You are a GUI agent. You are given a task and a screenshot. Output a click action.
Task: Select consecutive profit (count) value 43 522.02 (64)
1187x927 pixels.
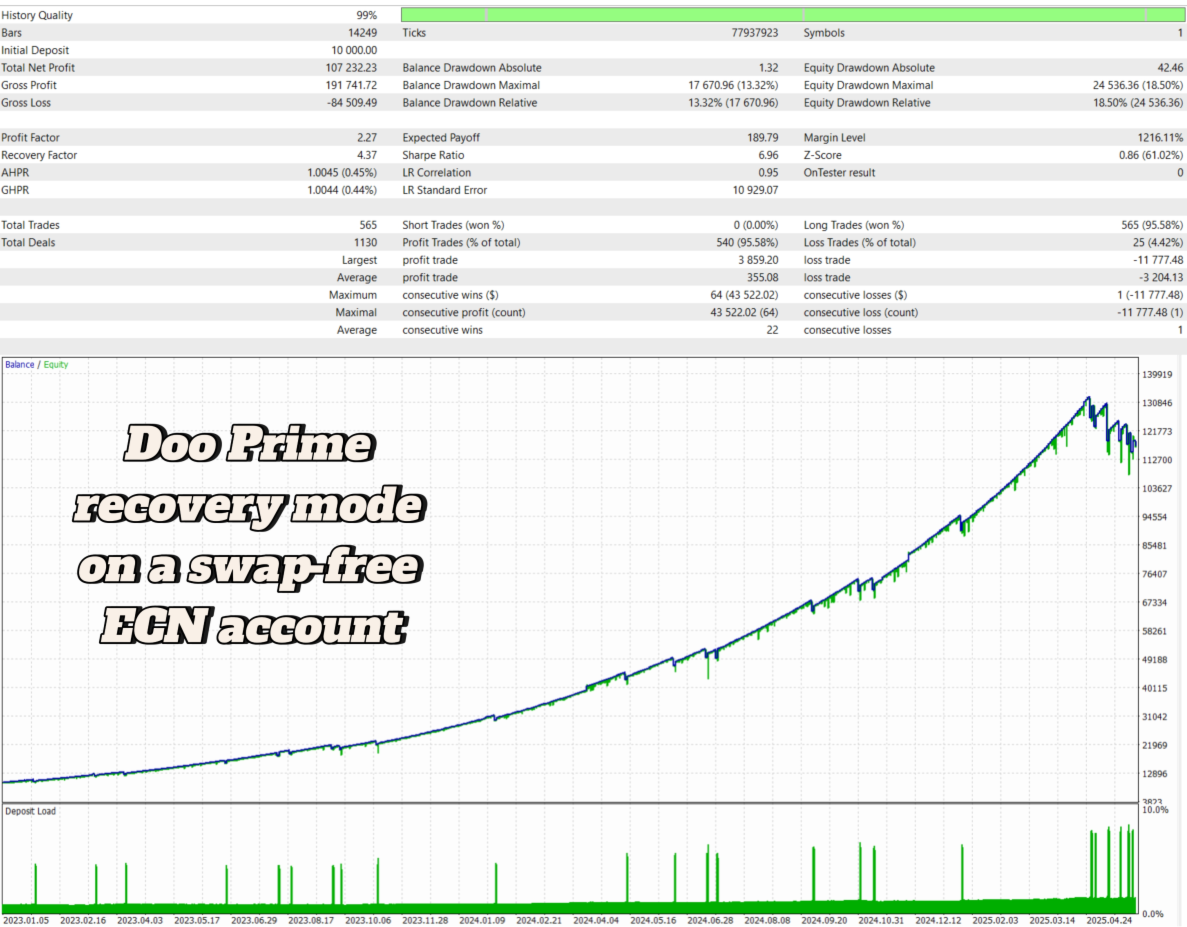pyautogui.click(x=744, y=311)
